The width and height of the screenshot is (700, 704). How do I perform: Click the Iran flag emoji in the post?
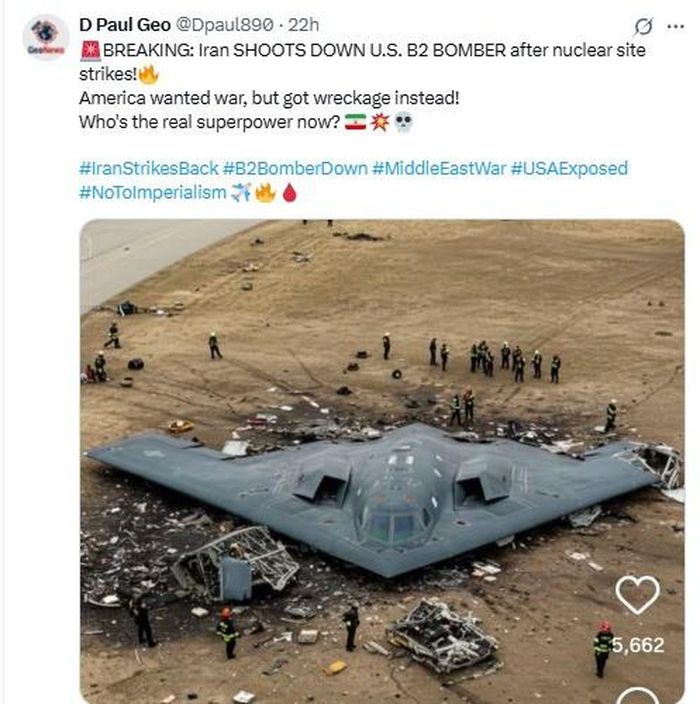click(x=355, y=122)
